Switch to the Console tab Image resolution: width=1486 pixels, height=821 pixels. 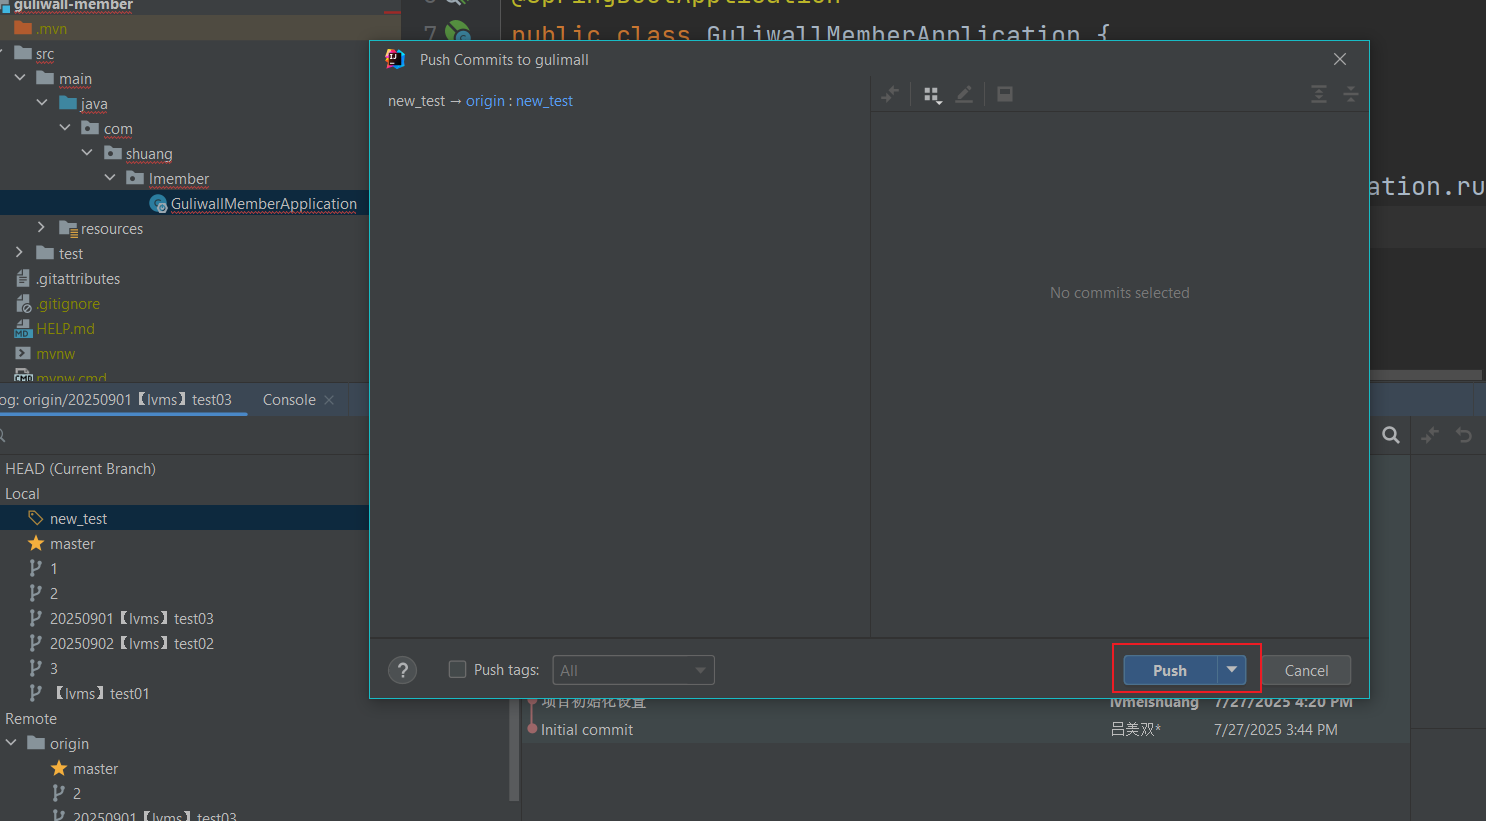point(289,400)
